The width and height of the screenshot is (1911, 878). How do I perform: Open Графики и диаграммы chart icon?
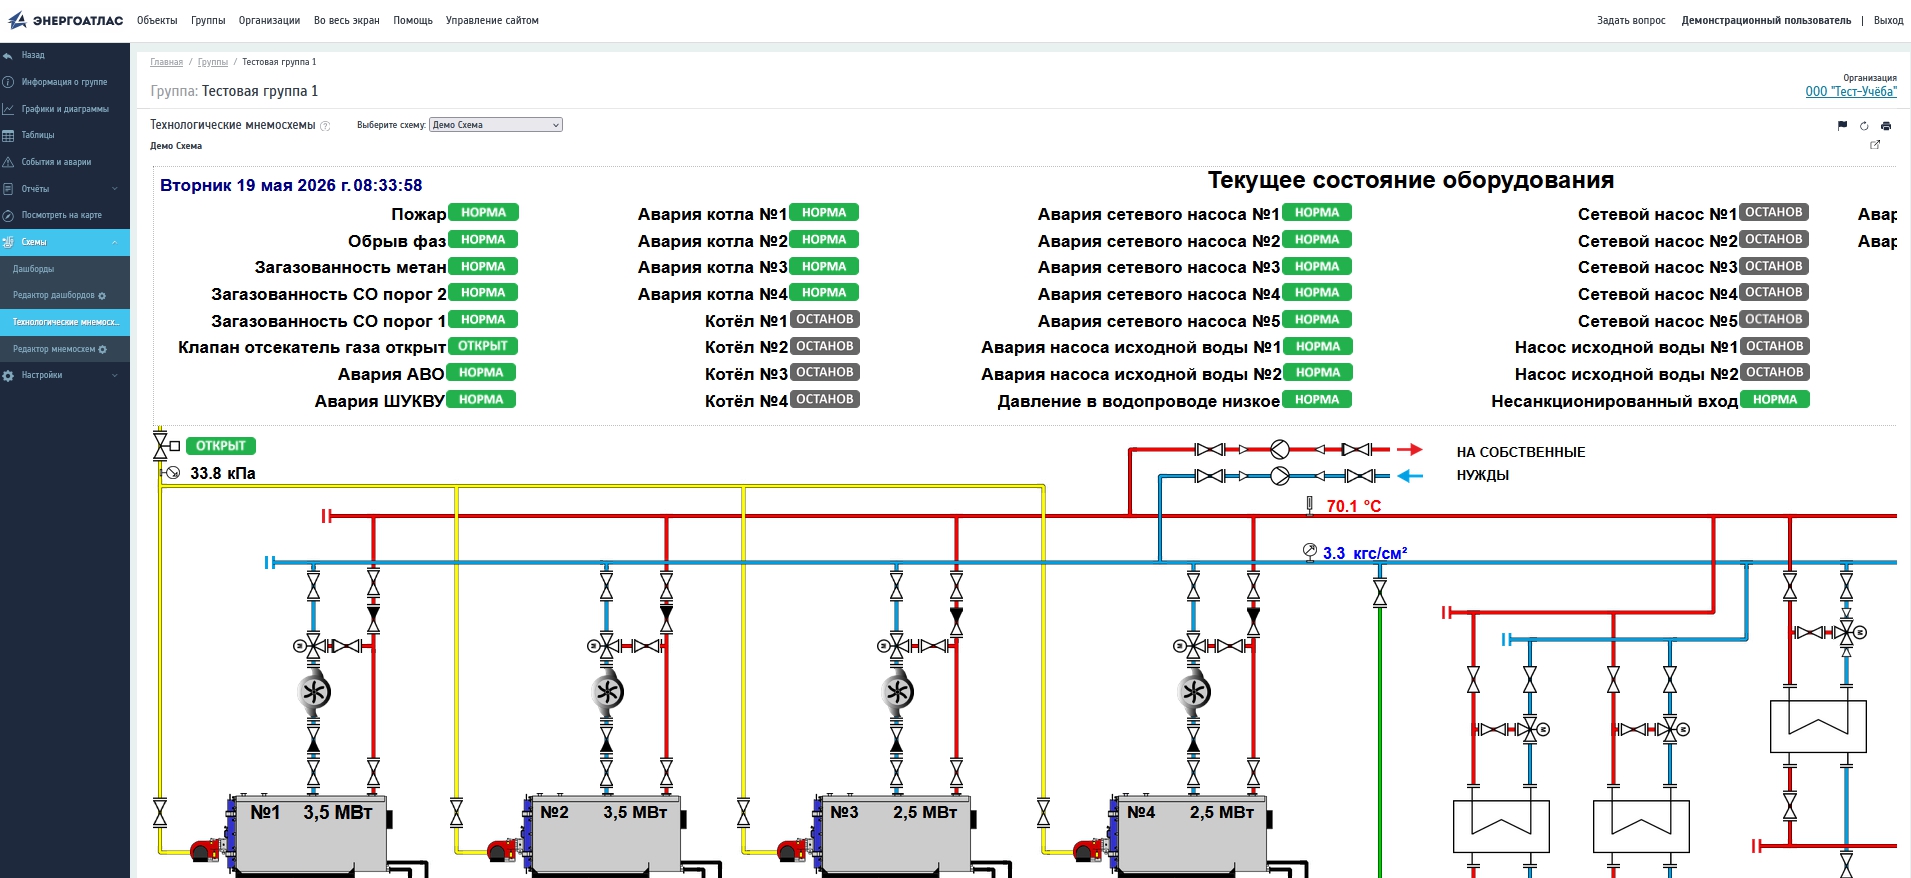pyautogui.click(x=8, y=109)
